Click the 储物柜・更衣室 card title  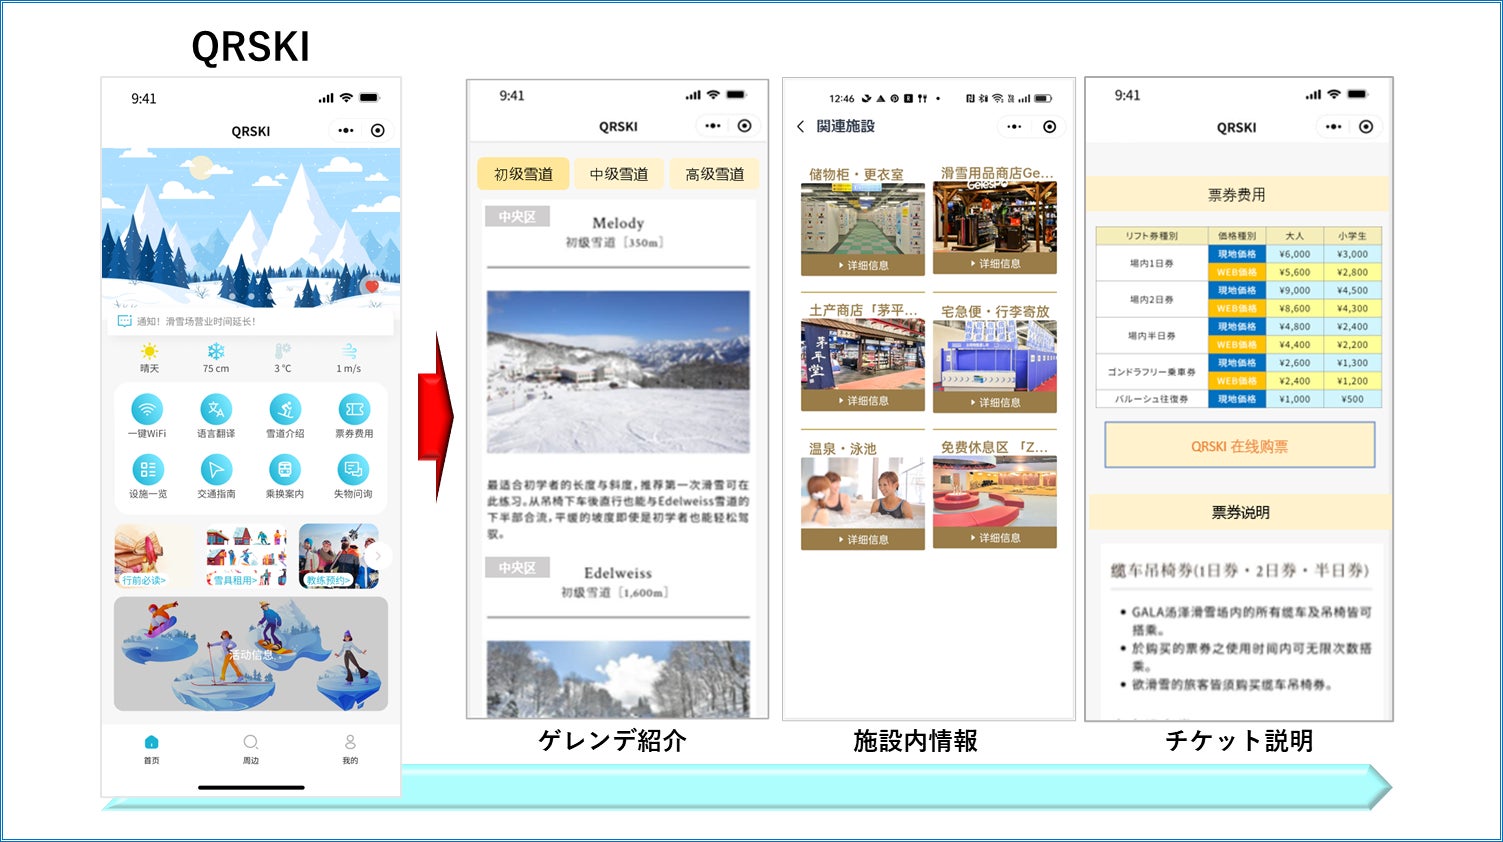tap(856, 174)
